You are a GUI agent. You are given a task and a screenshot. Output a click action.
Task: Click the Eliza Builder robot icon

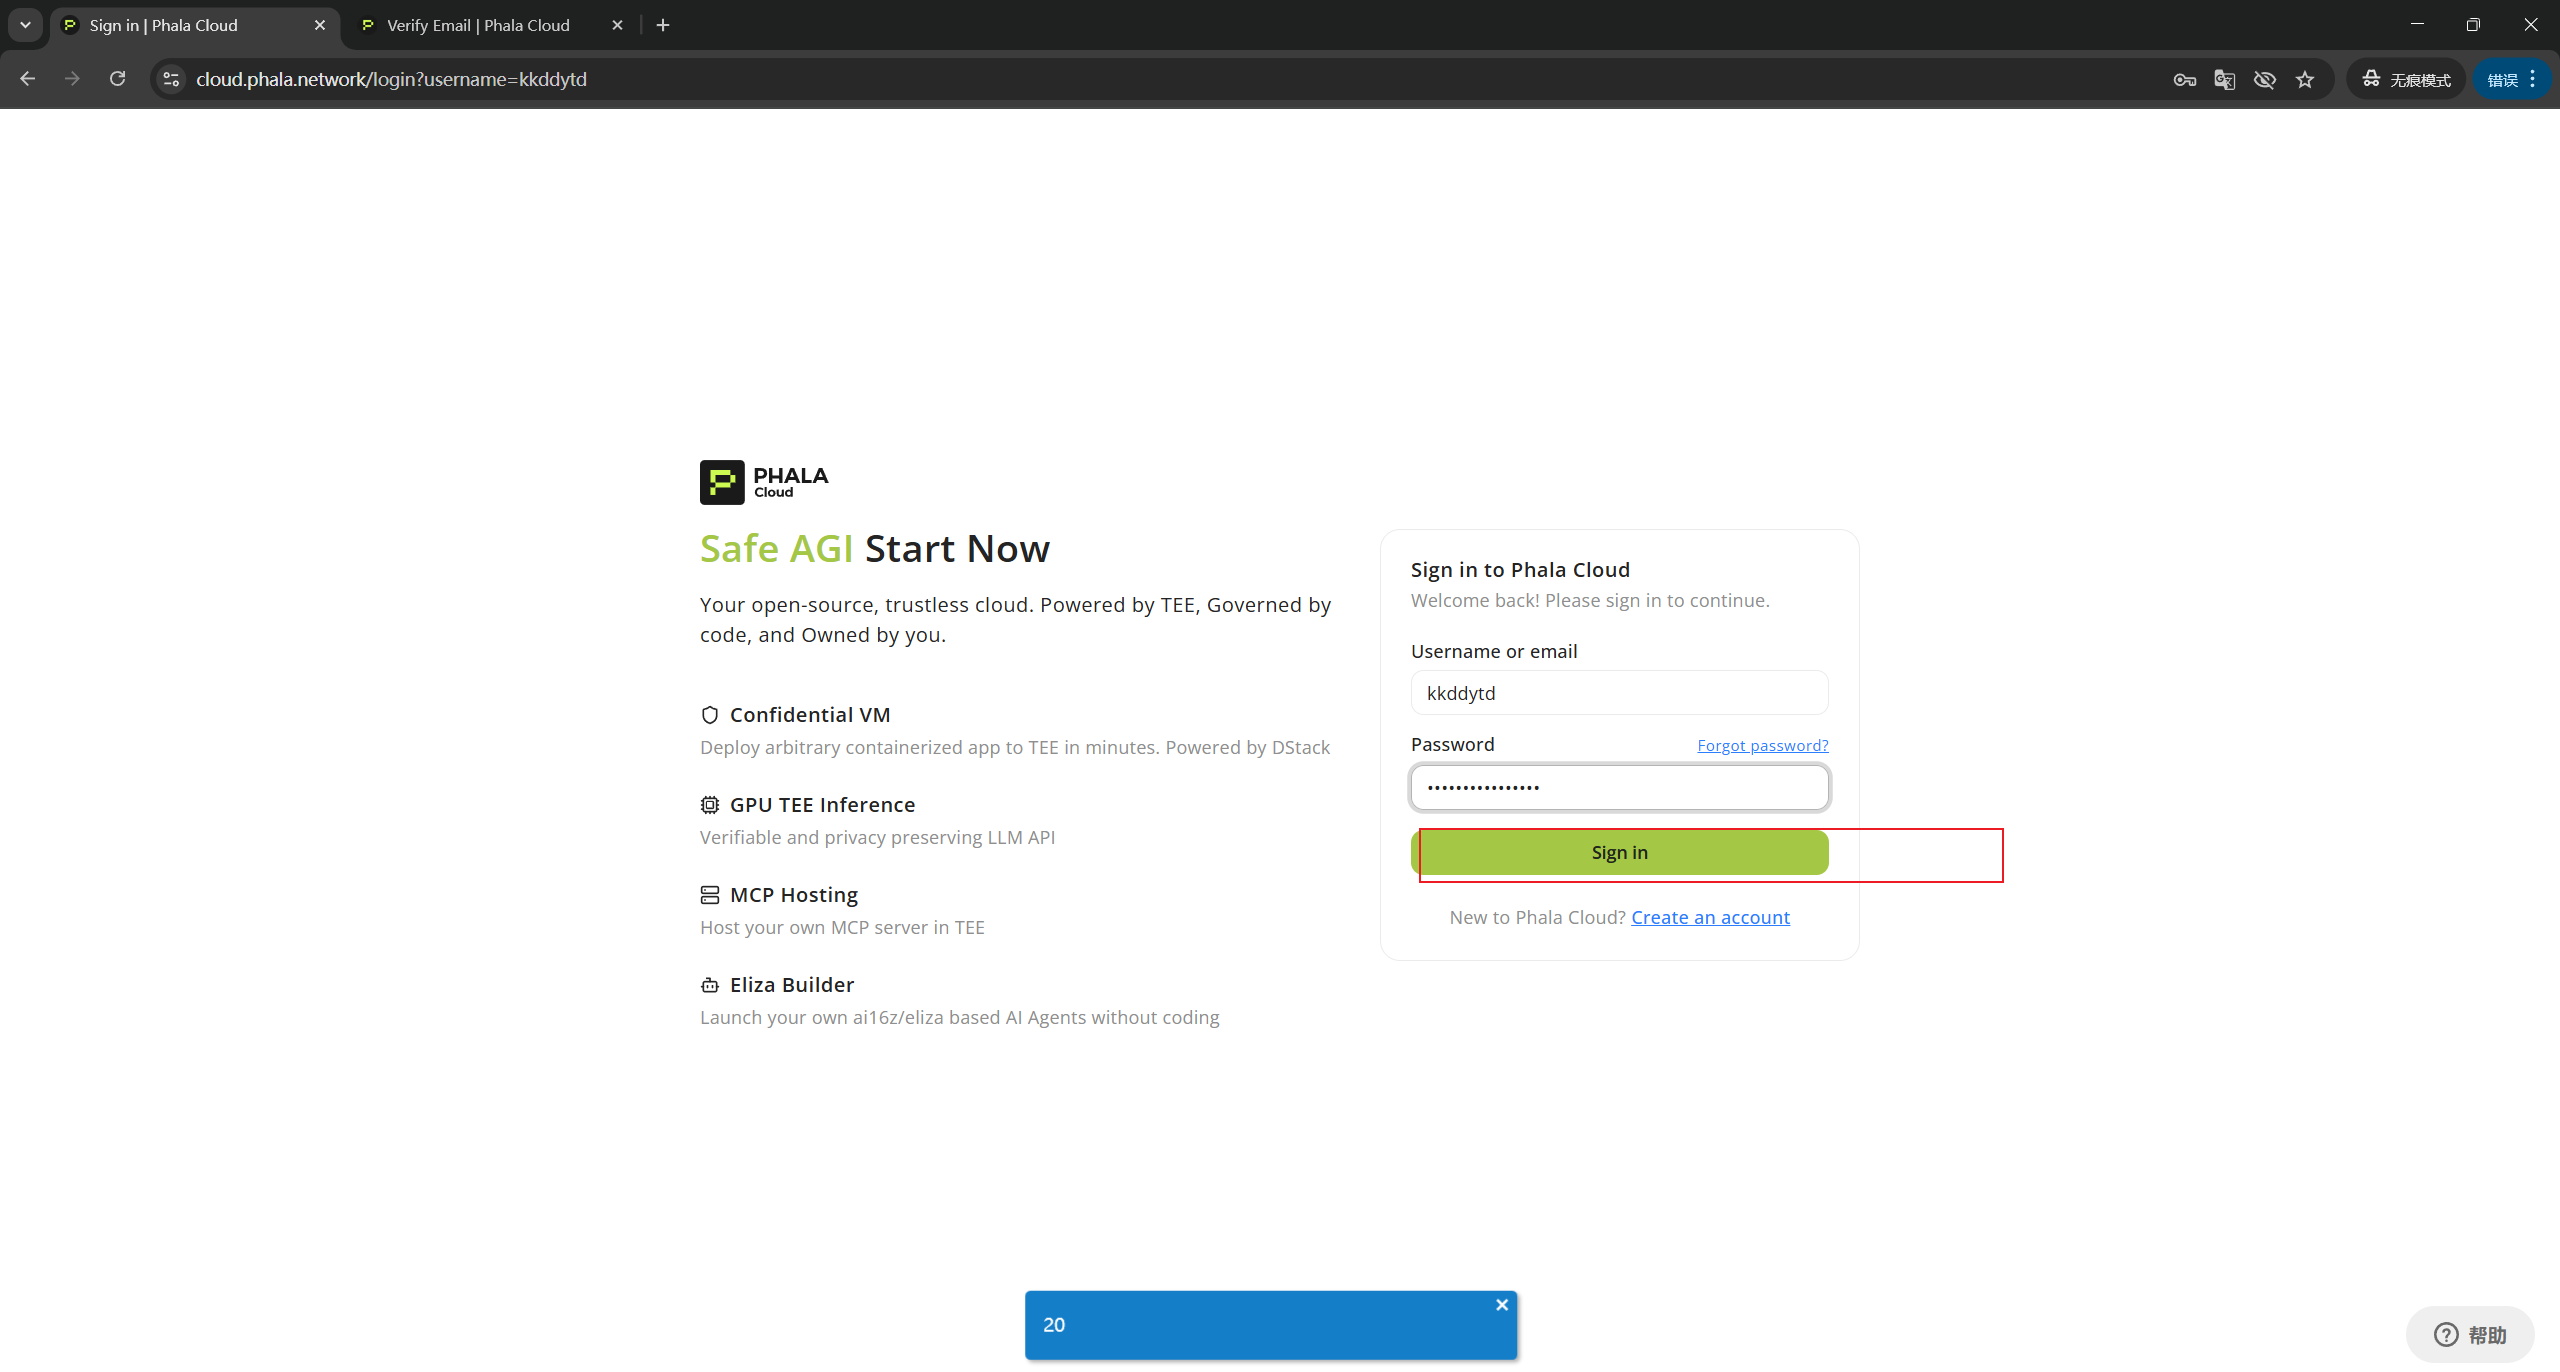tap(710, 985)
